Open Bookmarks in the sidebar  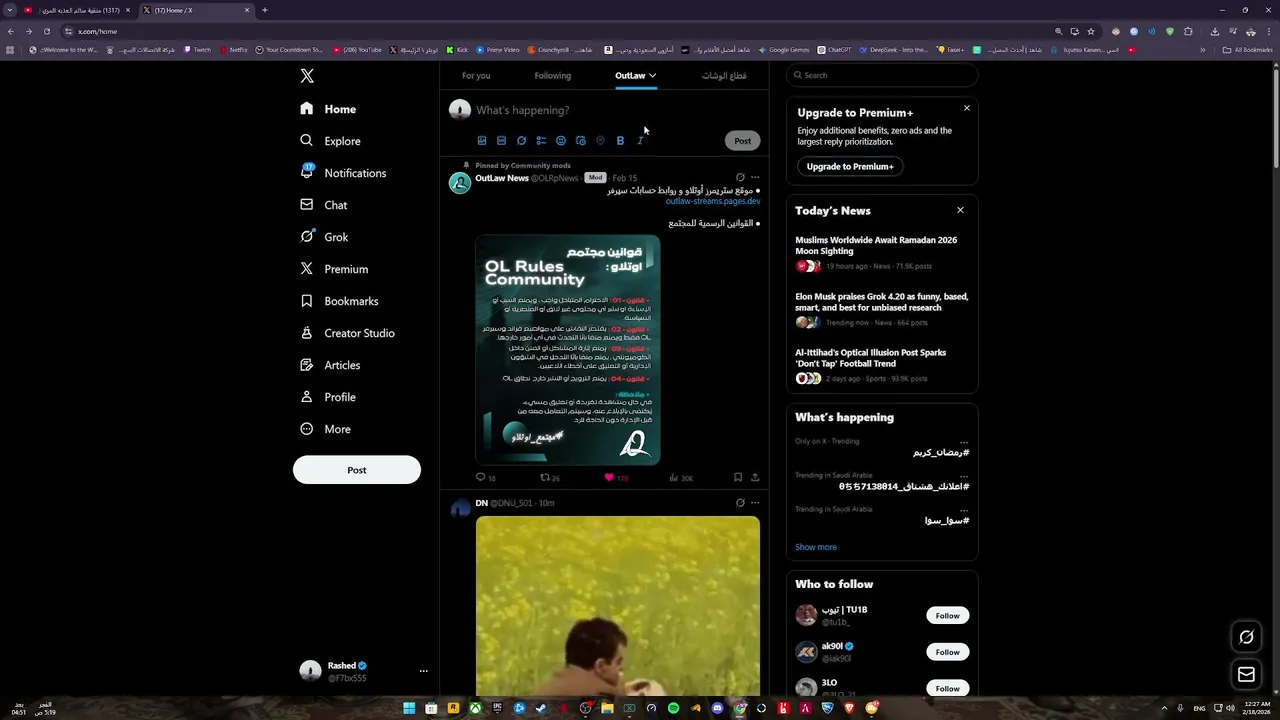pos(338,301)
